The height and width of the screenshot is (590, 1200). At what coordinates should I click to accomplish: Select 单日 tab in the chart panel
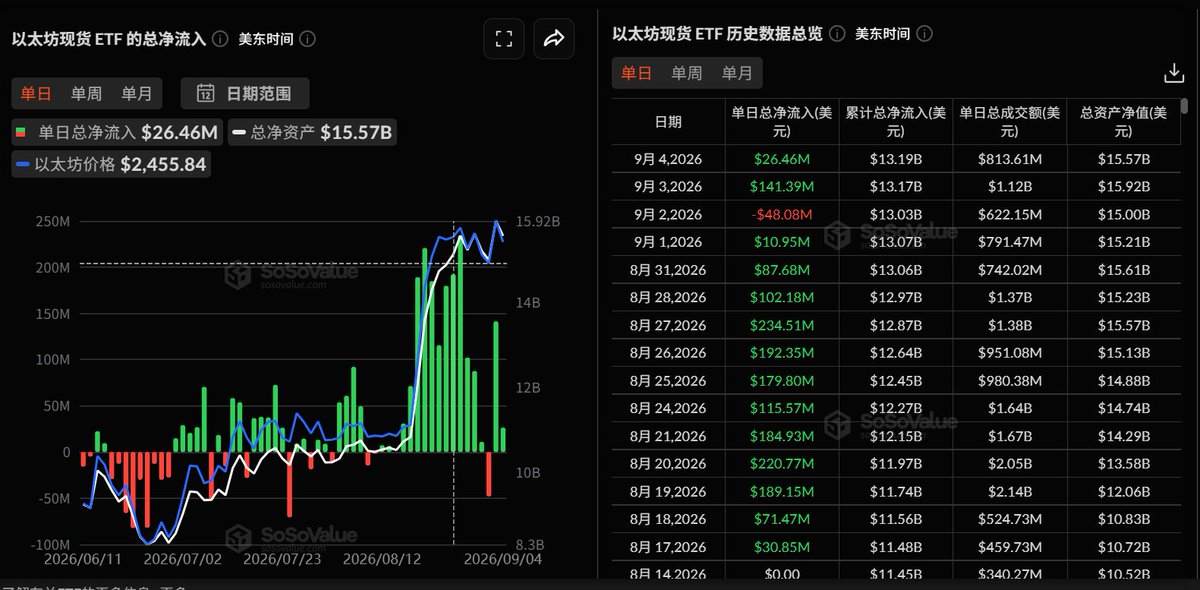(36, 94)
